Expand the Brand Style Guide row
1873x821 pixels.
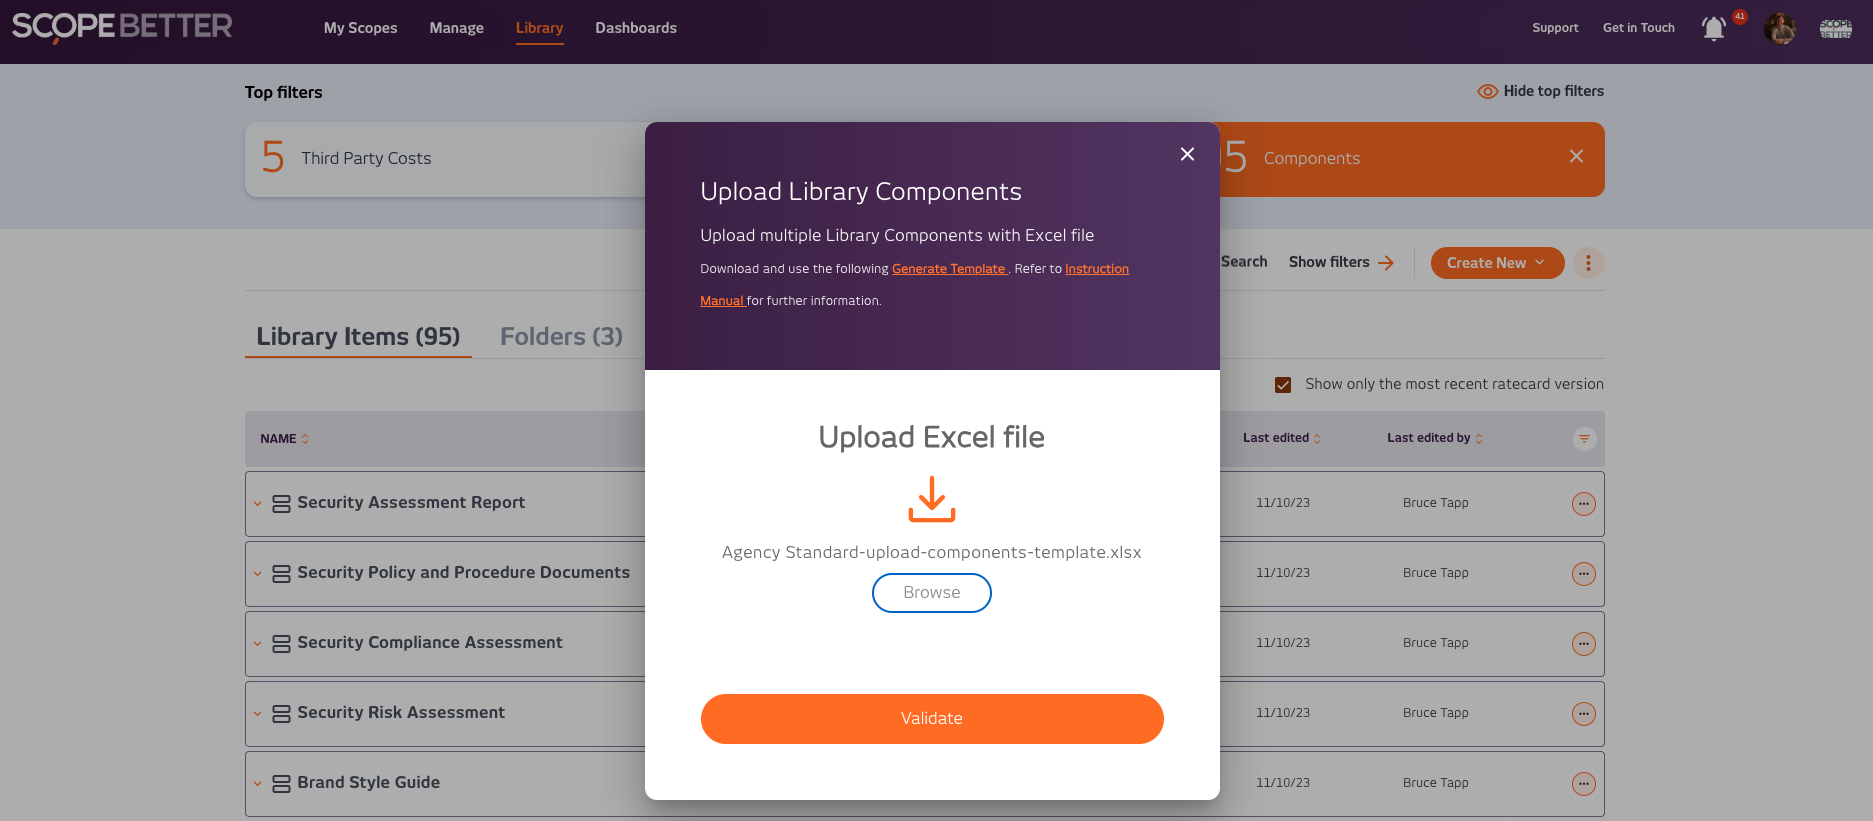(258, 784)
